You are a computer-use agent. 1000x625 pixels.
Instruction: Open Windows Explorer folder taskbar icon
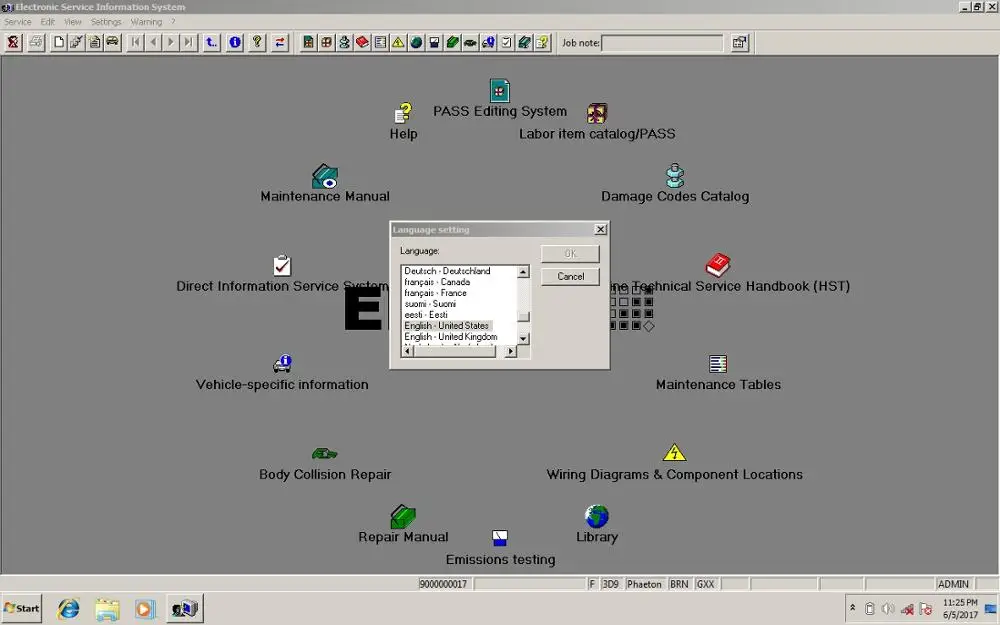(107, 609)
